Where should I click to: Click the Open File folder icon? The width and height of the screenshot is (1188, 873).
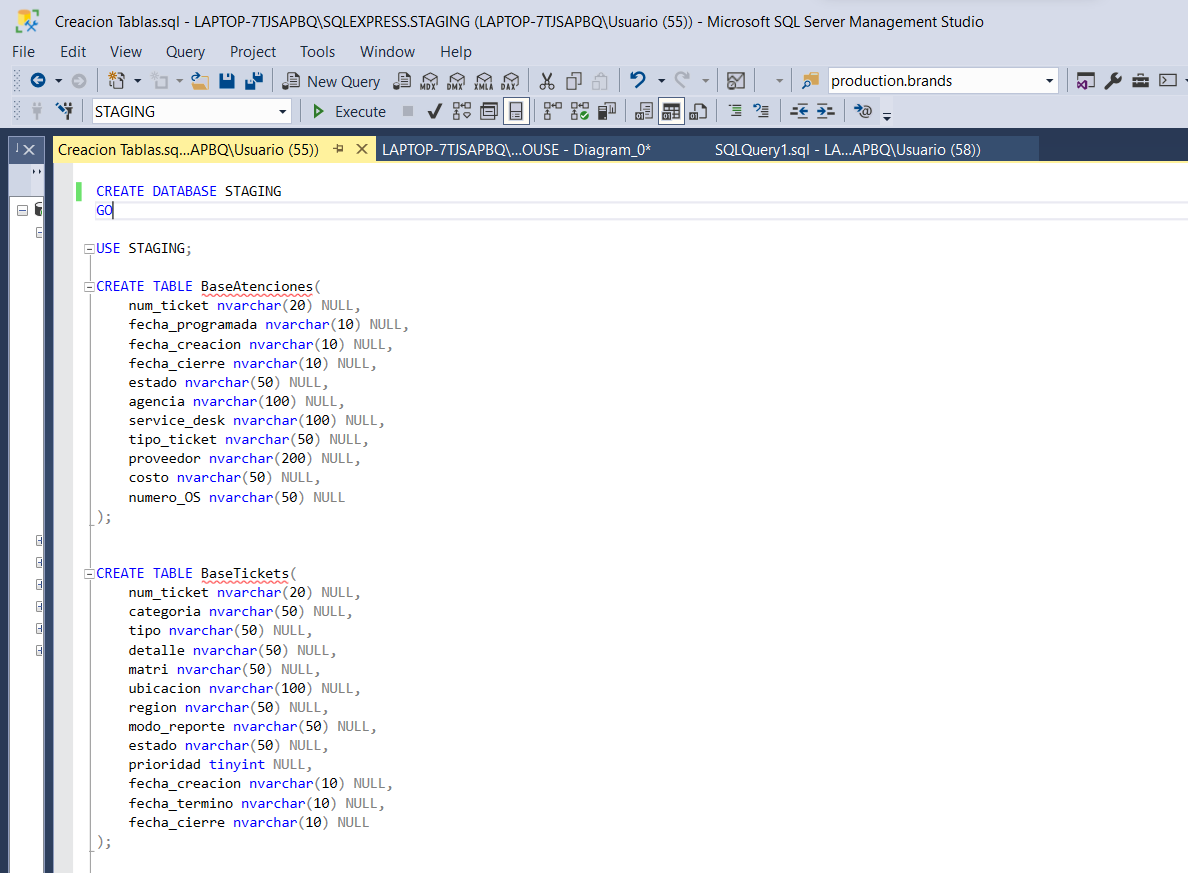click(x=200, y=81)
